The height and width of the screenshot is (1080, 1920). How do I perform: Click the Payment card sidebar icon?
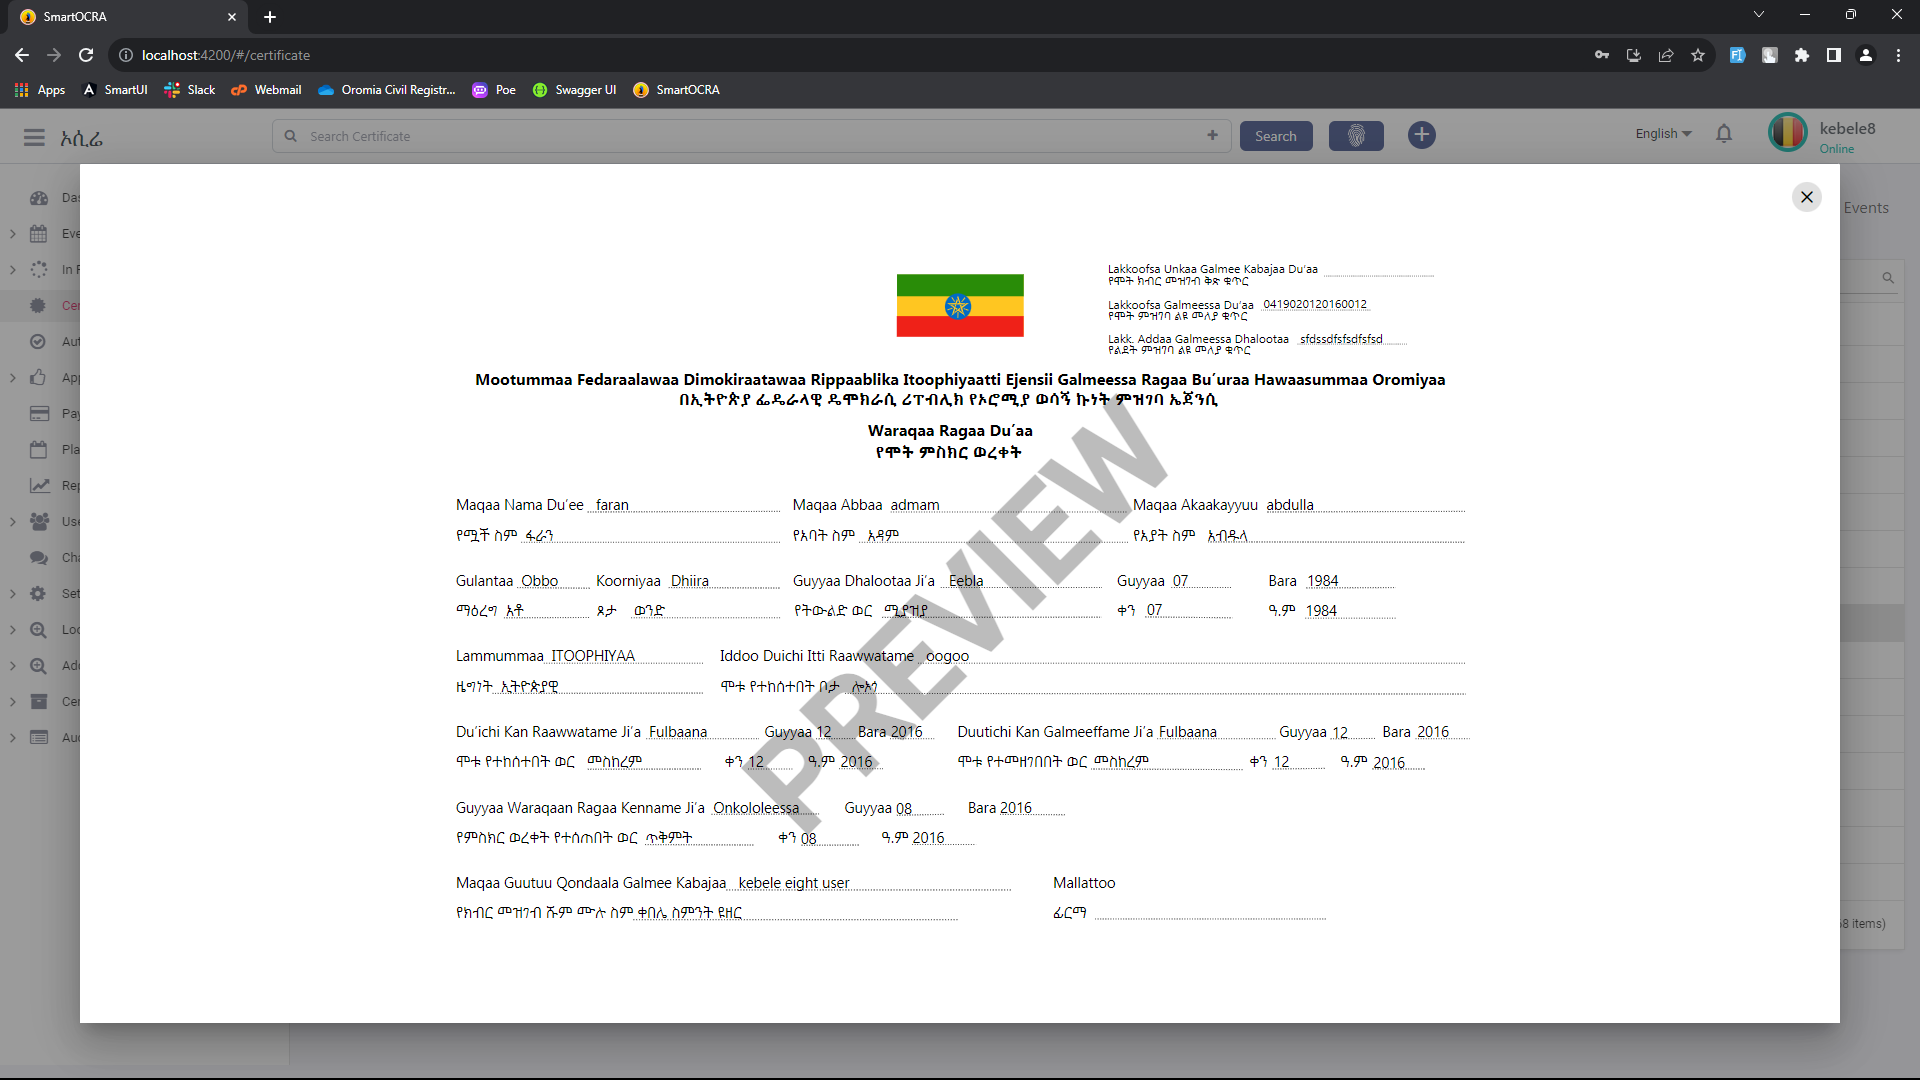point(38,414)
